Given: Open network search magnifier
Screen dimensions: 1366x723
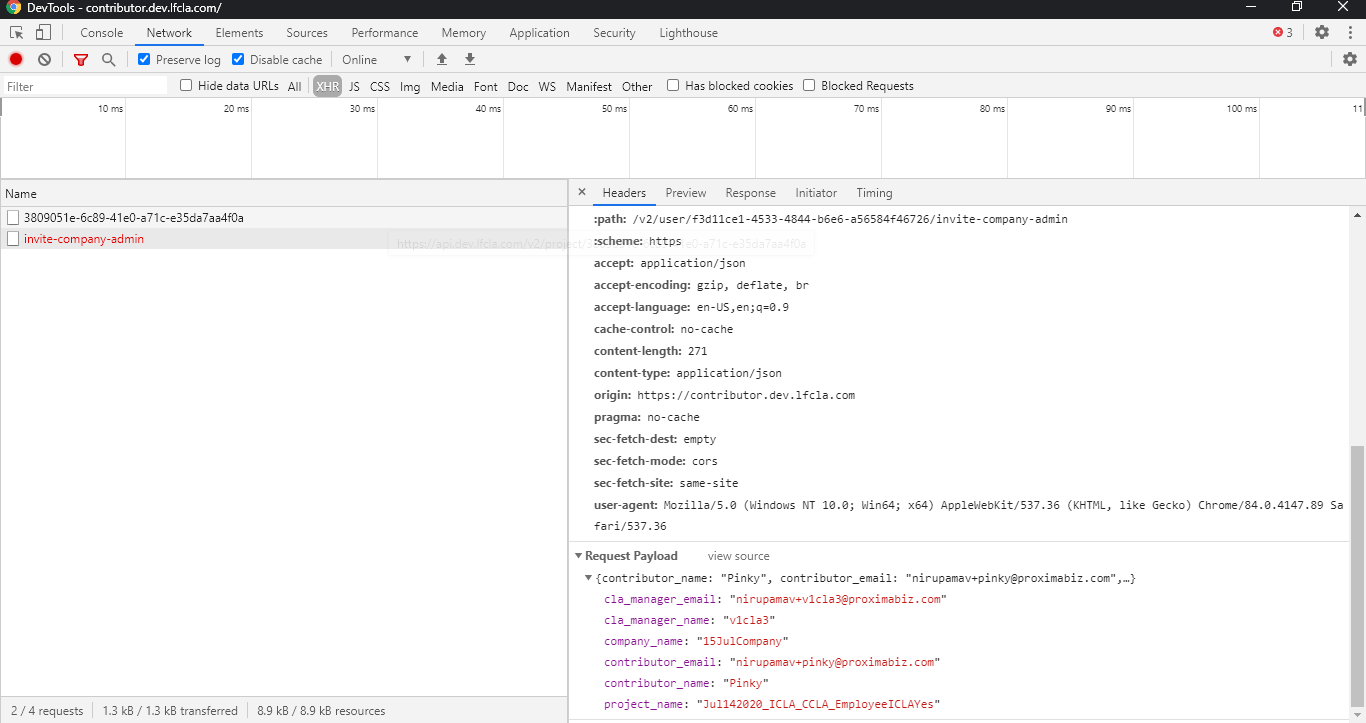Looking at the screenshot, I should (108, 59).
